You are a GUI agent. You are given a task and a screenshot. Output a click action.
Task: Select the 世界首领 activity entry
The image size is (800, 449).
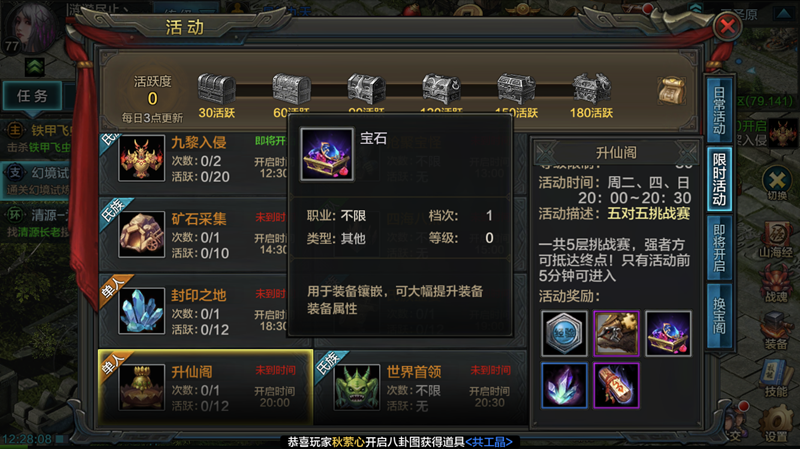pyautogui.click(x=421, y=388)
